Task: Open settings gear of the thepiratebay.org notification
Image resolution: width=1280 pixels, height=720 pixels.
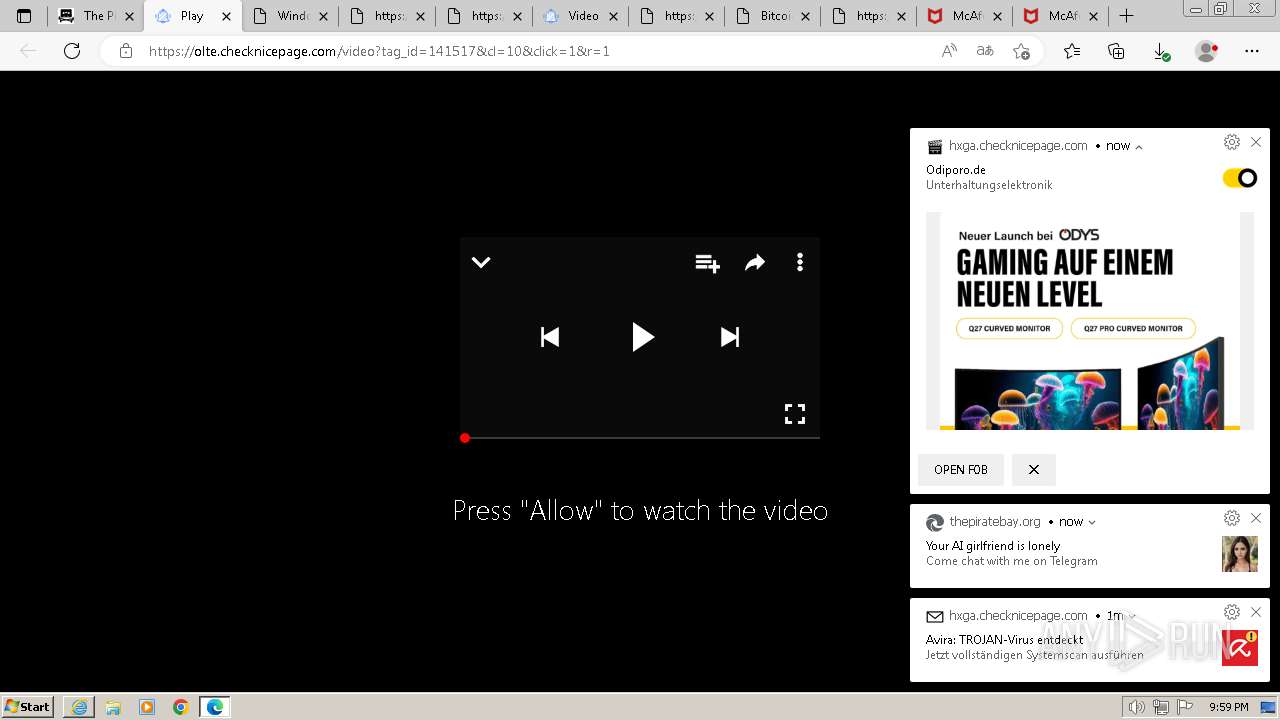Action: (x=1232, y=518)
